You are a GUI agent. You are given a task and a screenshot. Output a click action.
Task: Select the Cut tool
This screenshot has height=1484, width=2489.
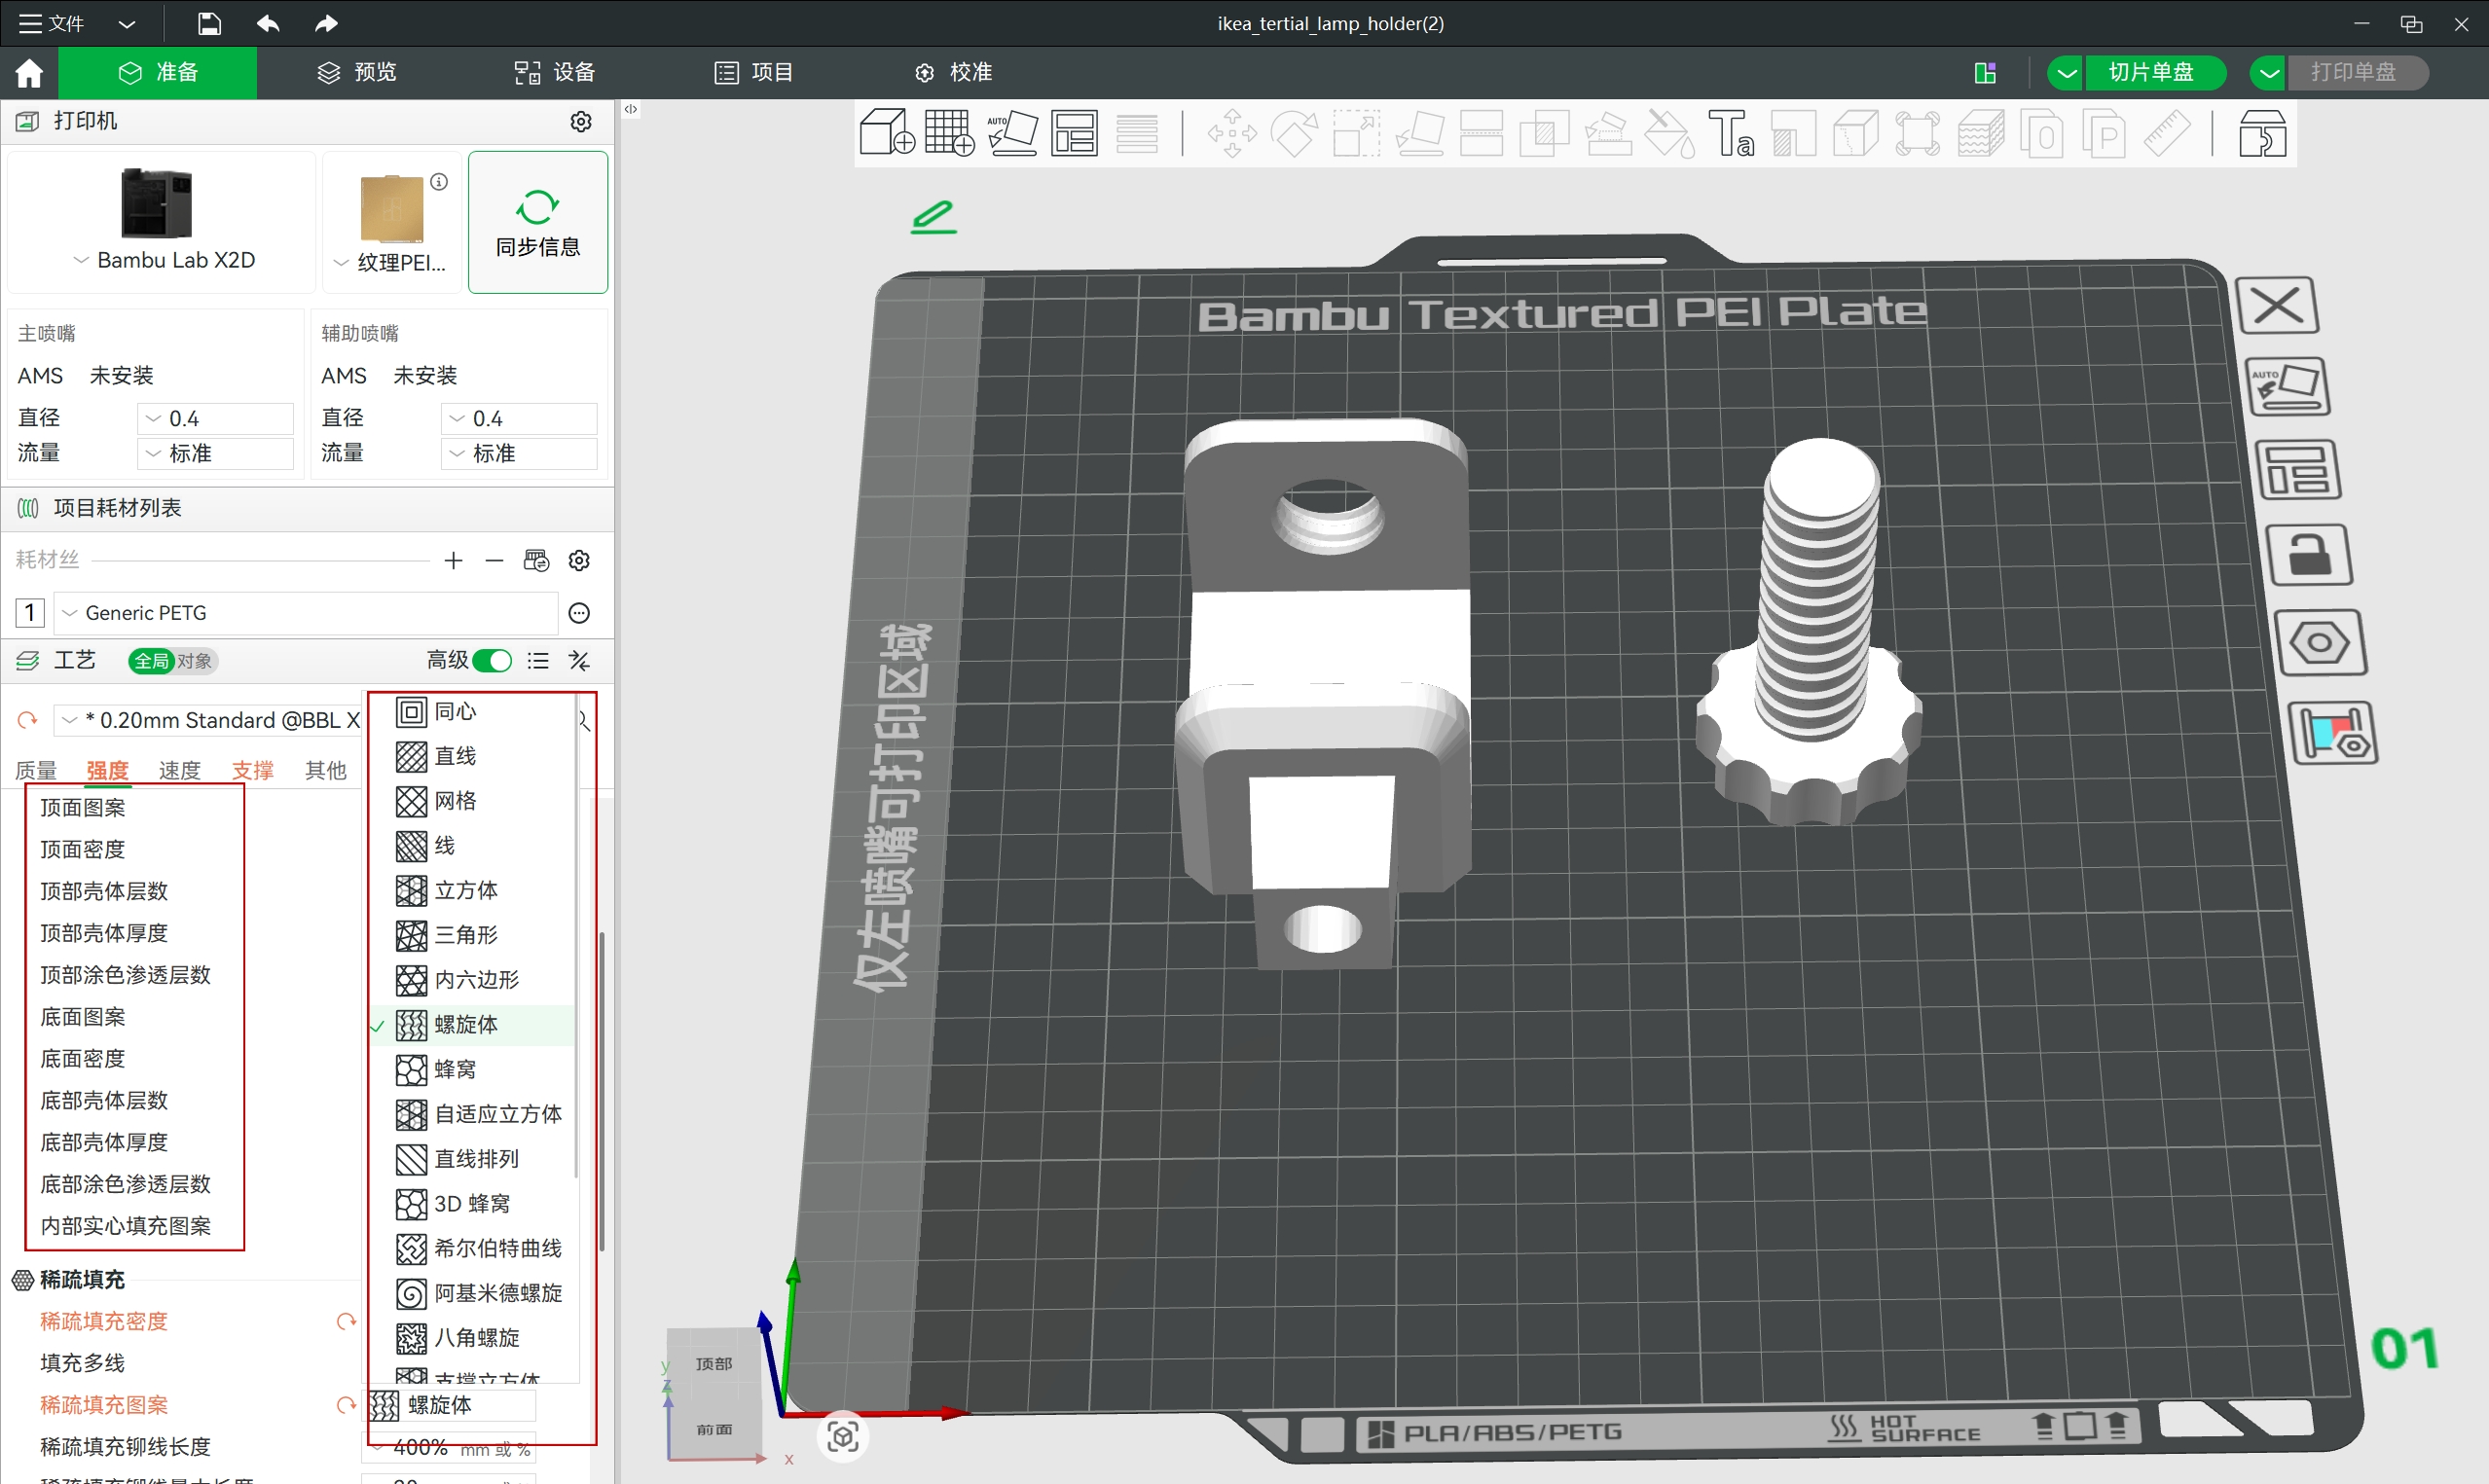pyautogui.click(x=1481, y=133)
